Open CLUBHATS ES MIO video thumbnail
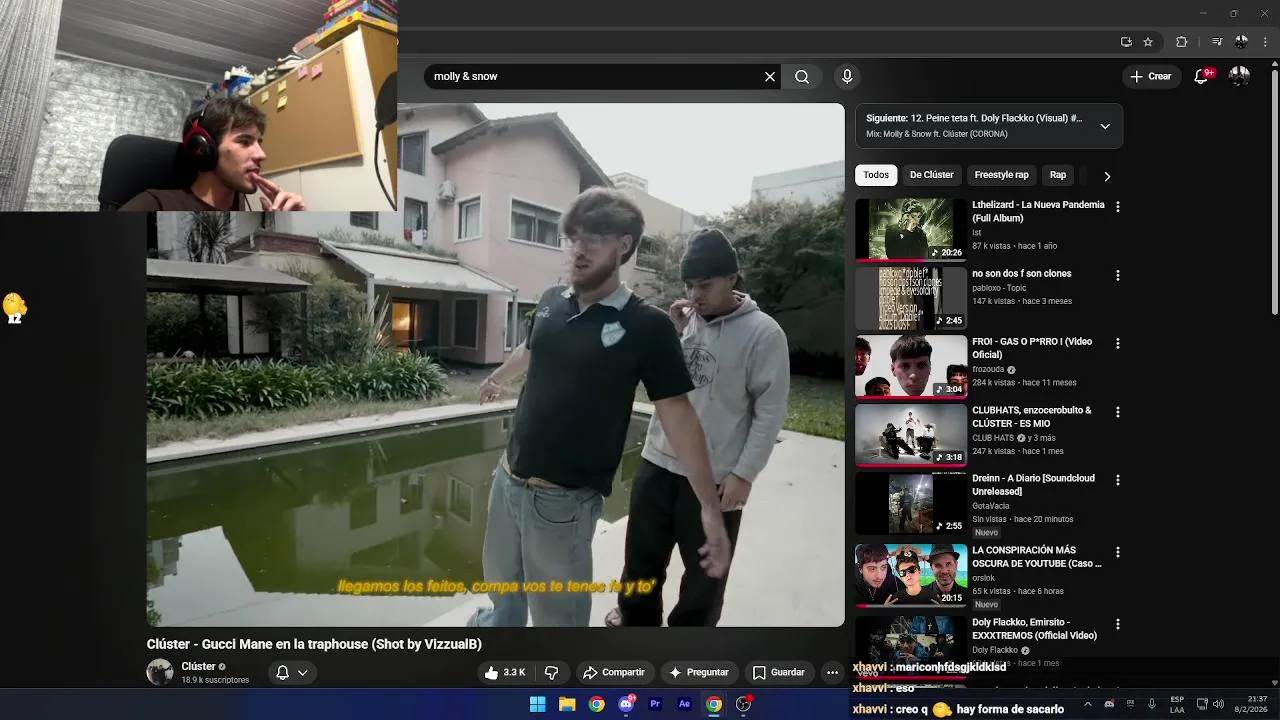Image resolution: width=1280 pixels, height=720 pixels. tap(911, 435)
